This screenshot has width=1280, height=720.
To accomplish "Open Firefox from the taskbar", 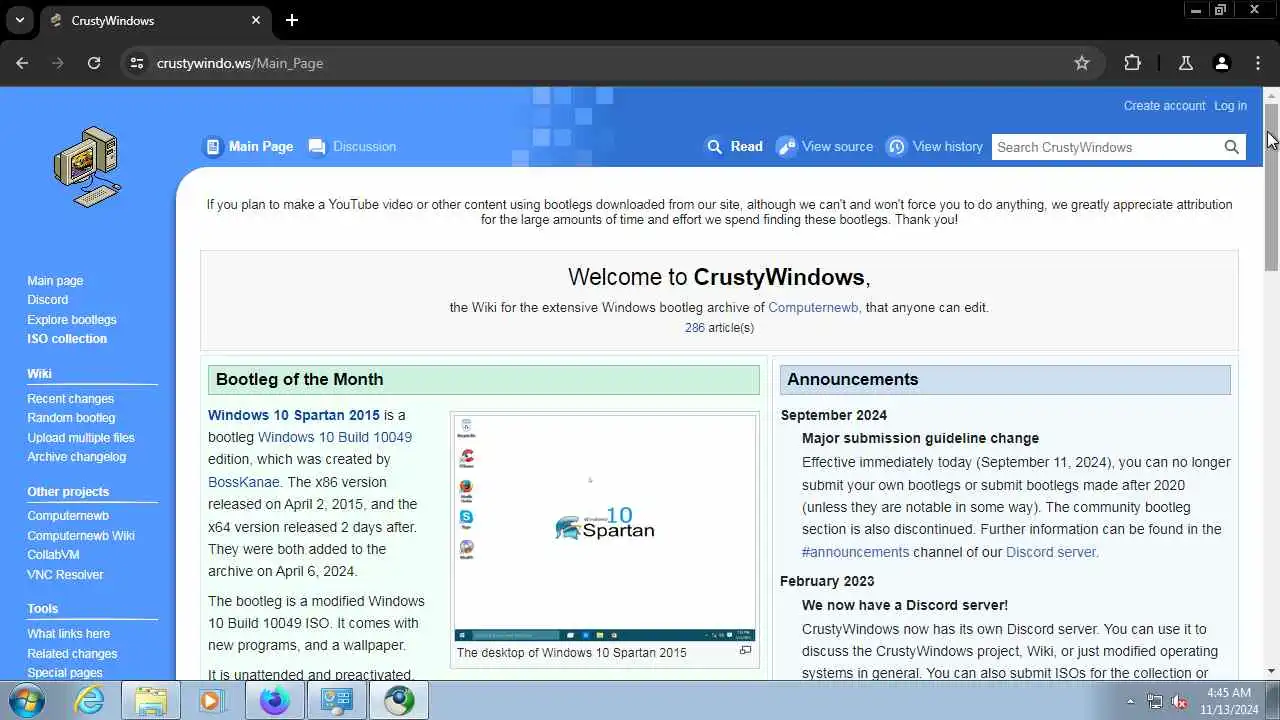I will (x=274, y=700).
